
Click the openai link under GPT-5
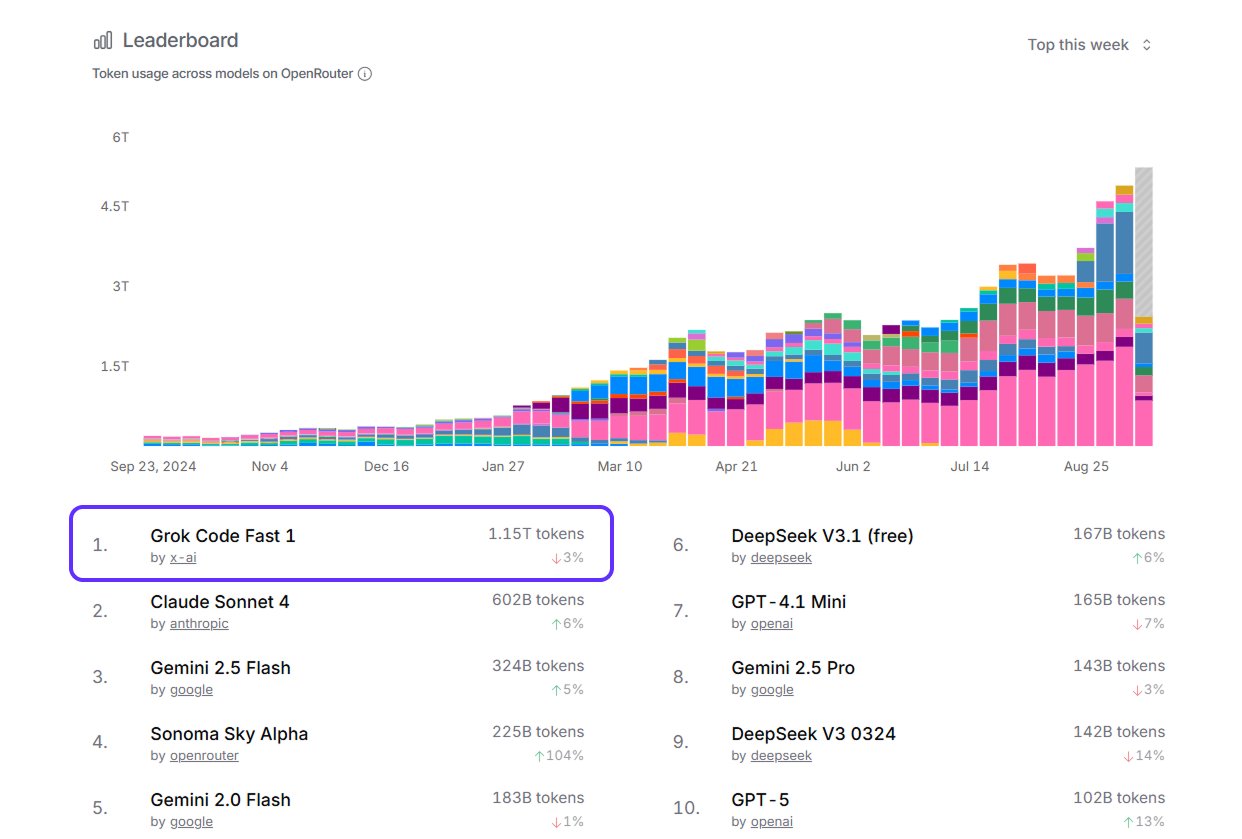click(772, 821)
